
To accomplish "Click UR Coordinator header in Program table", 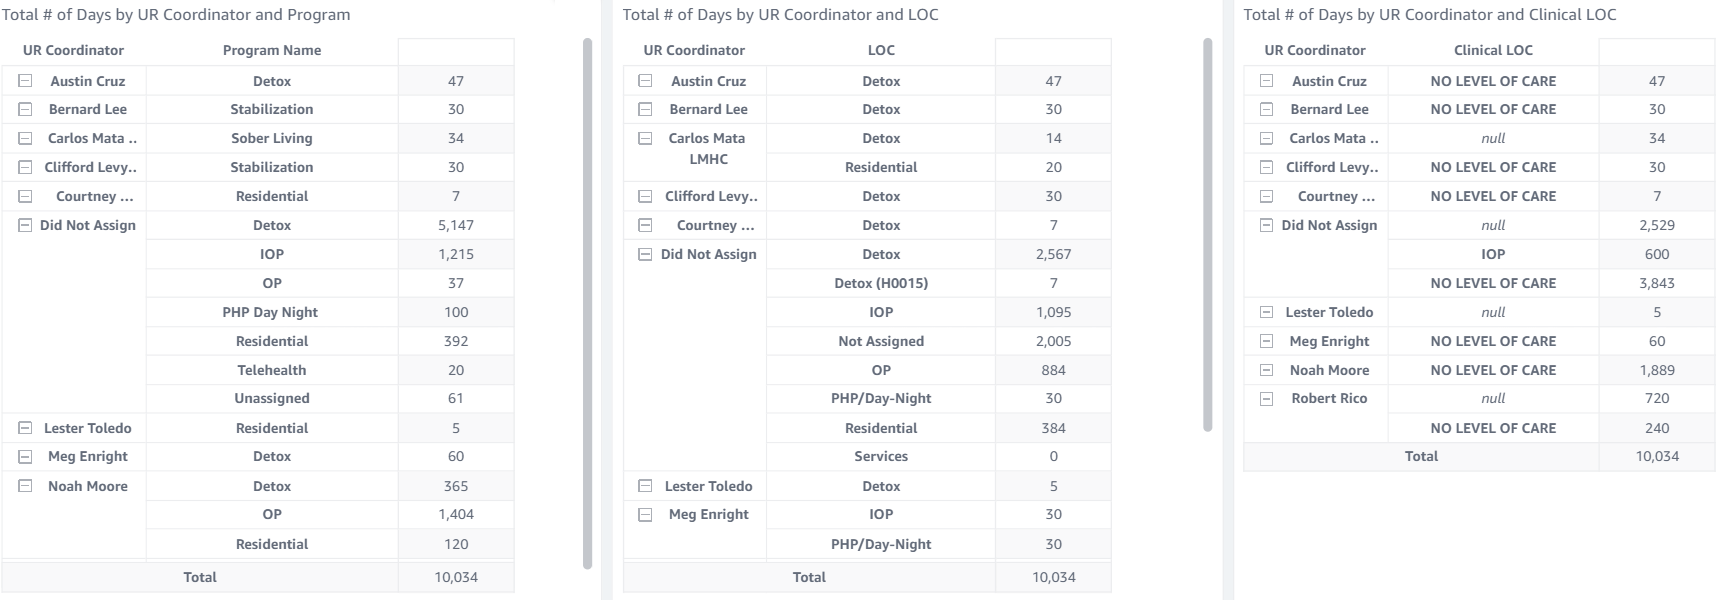I will coord(73,50).
